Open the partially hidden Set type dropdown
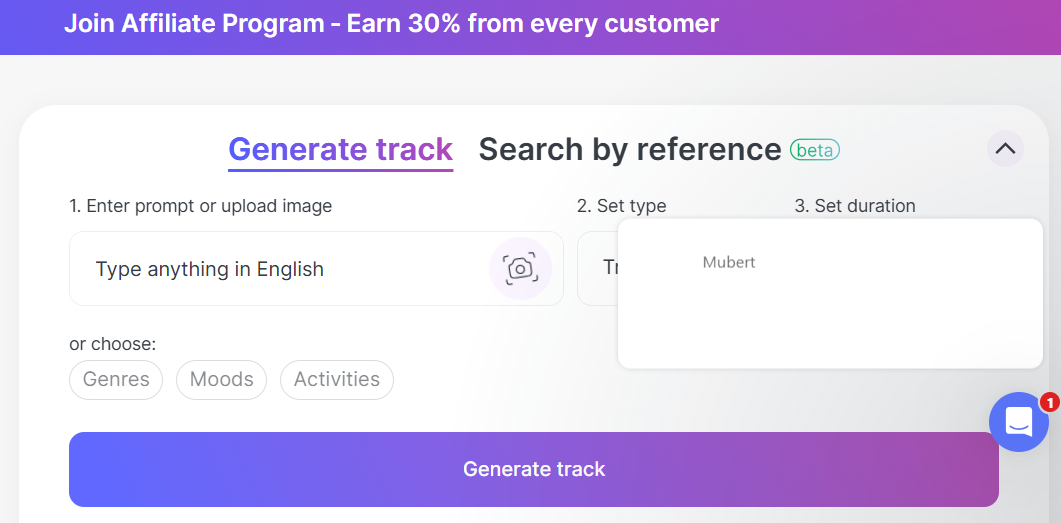 [x=597, y=269]
